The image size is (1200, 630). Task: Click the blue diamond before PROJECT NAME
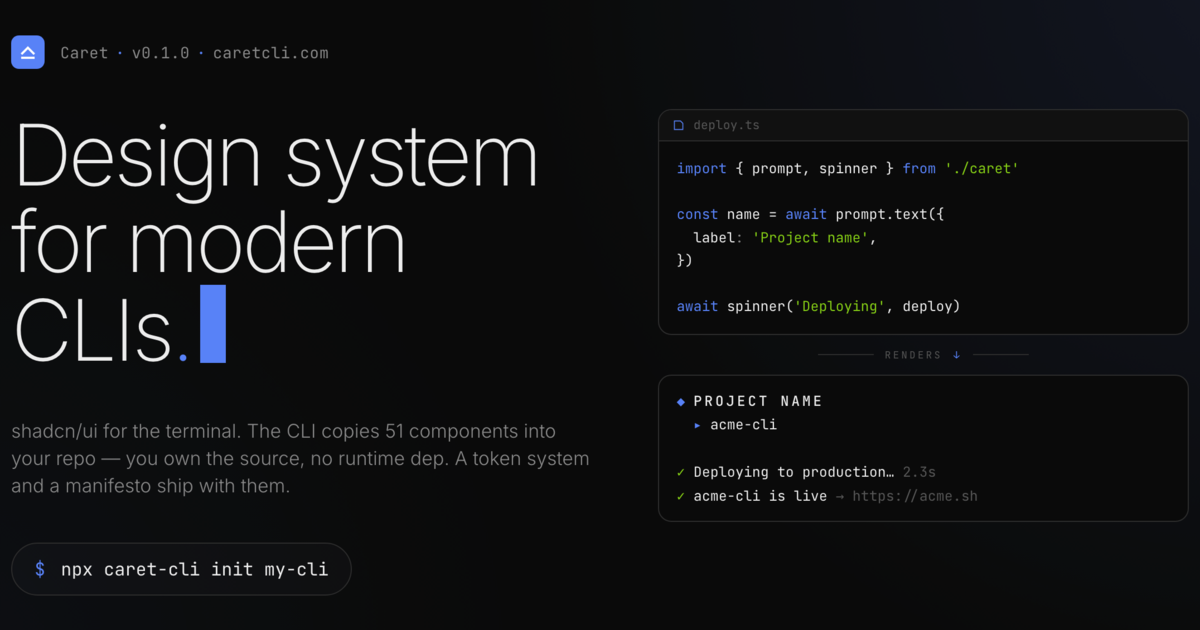tap(681, 401)
